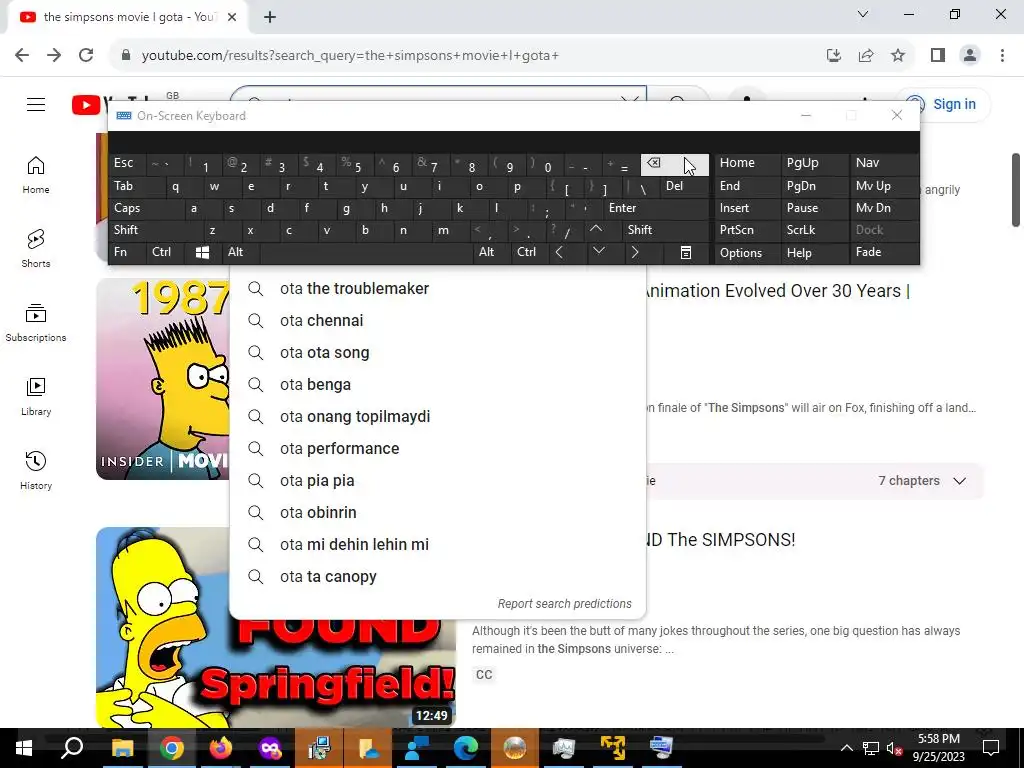This screenshot has height=768, width=1024.
Task: Click the down arrow key on On-Screen Keyboard
Action: tap(598, 251)
